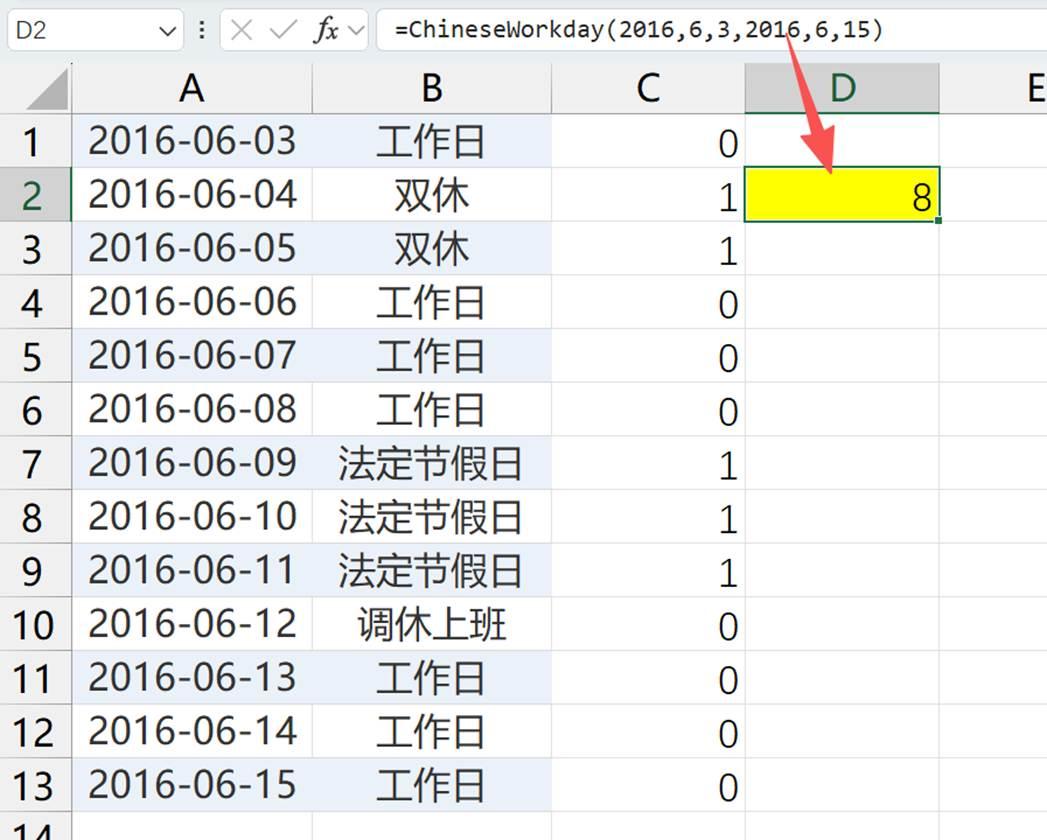1047x840 pixels.
Task: Select the yellow cell containing 8
Action: 842,195
